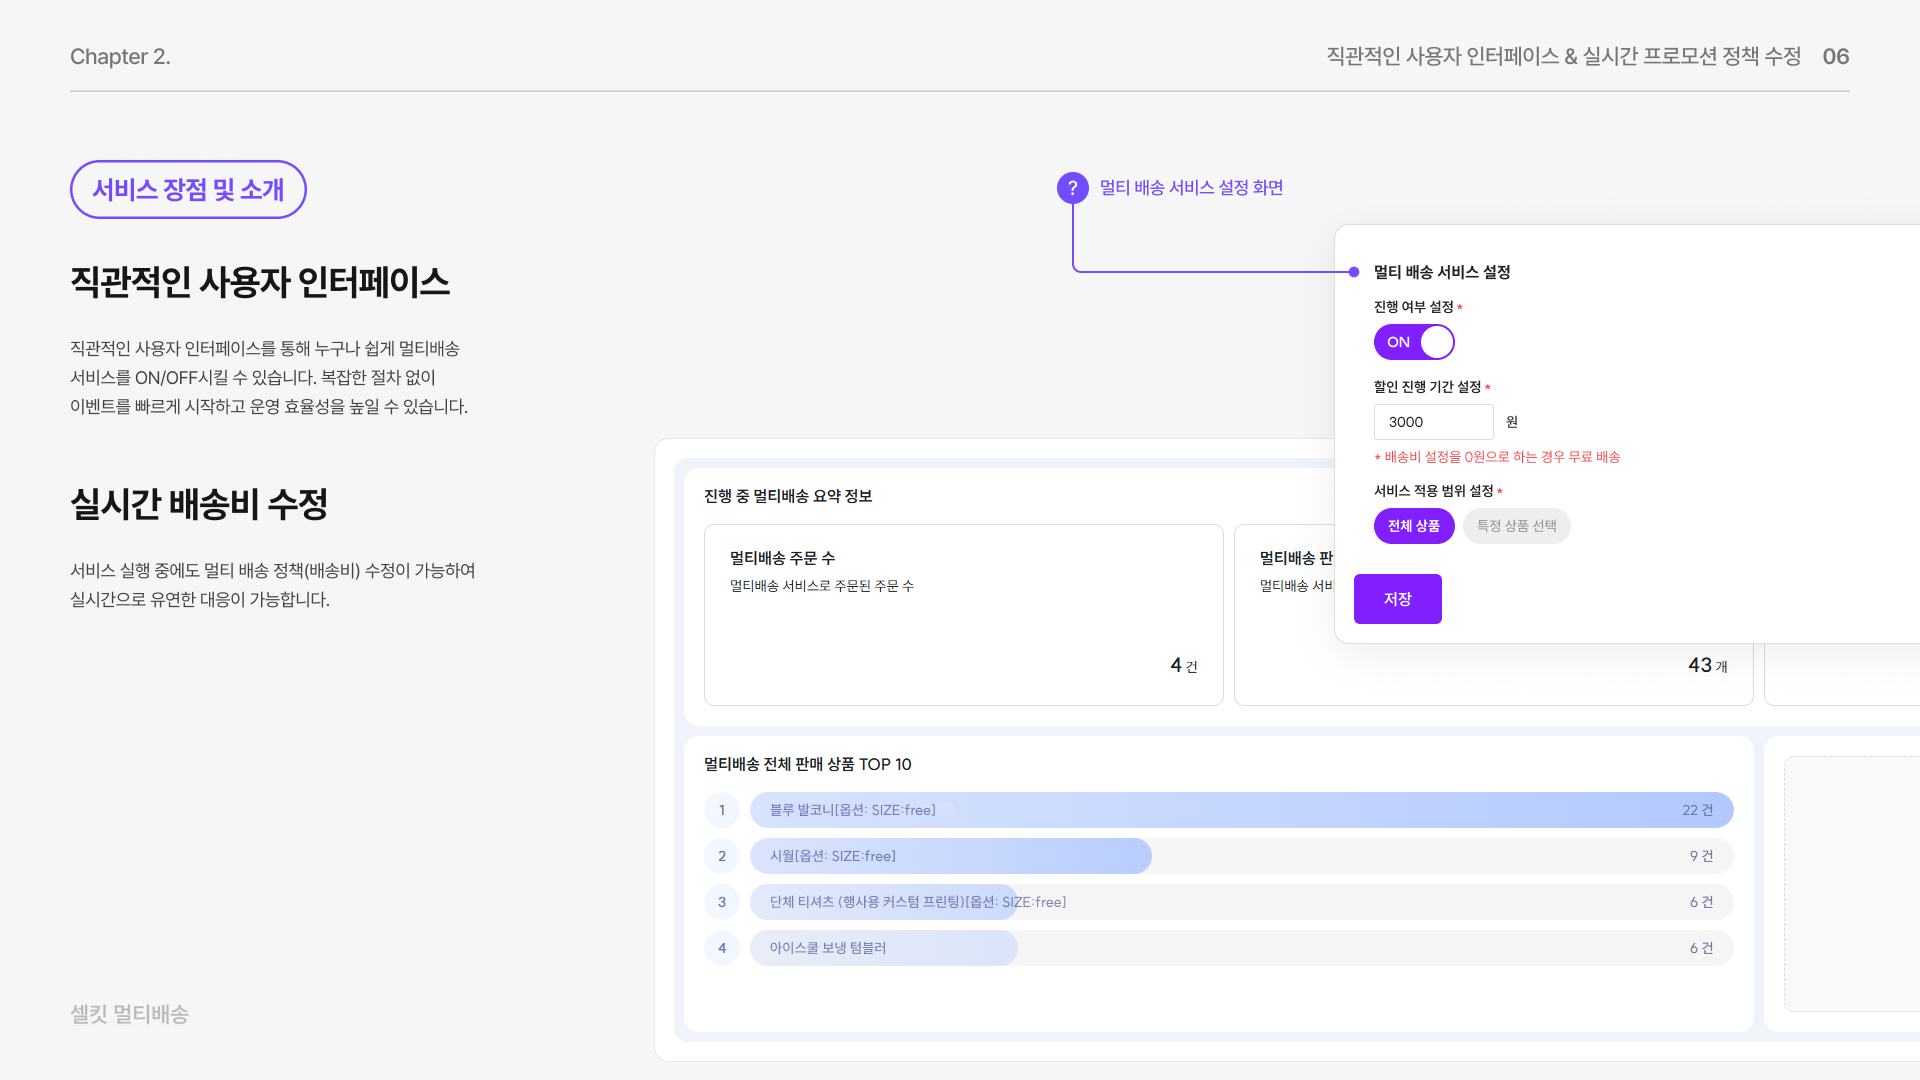Image resolution: width=1920 pixels, height=1080 pixels.
Task: Select rank 3 circle badge
Action: tap(722, 902)
